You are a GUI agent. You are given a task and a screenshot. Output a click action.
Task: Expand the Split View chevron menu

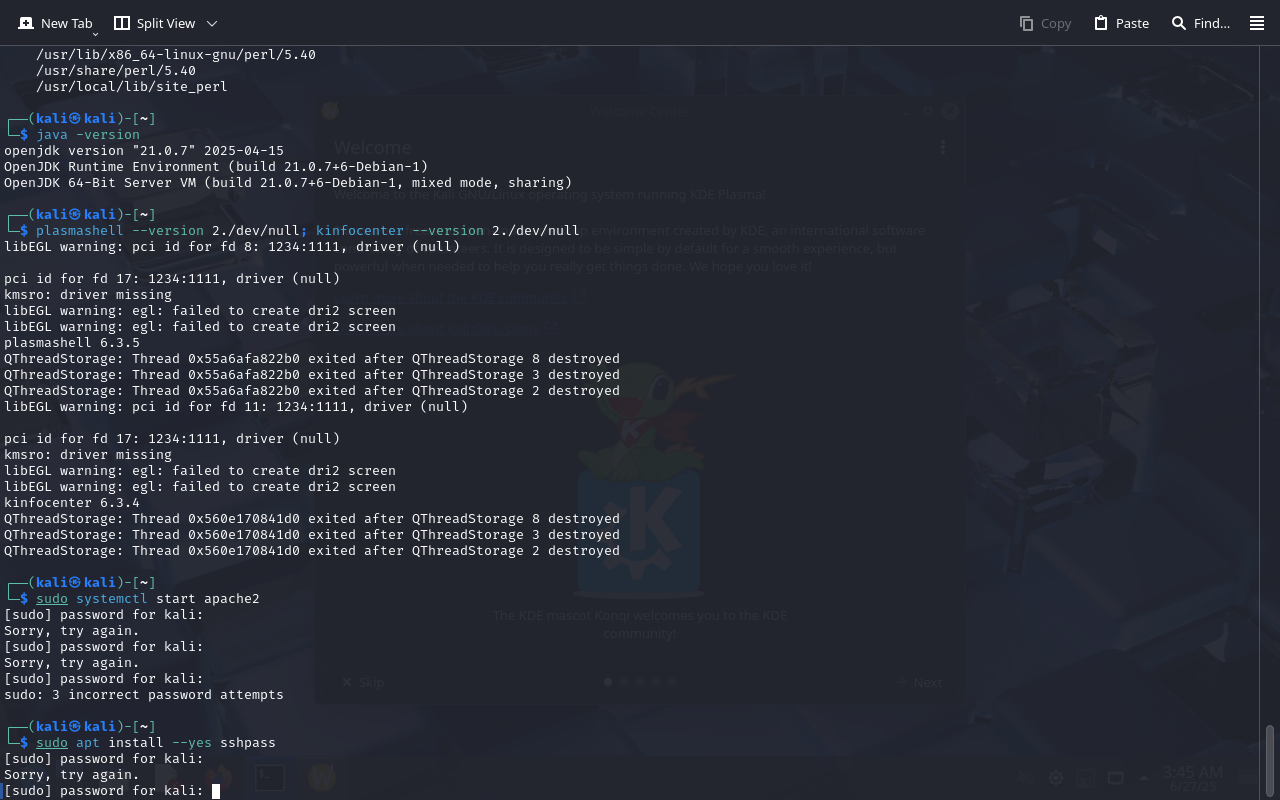pos(212,23)
